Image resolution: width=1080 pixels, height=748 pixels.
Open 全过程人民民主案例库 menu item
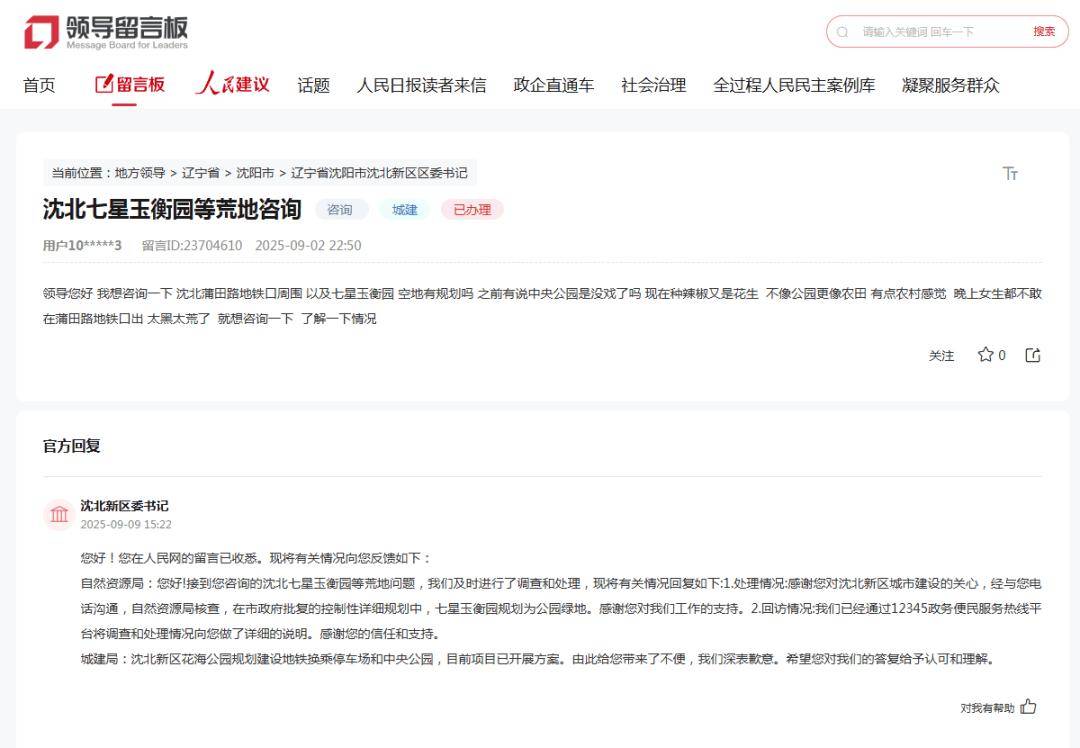click(793, 86)
